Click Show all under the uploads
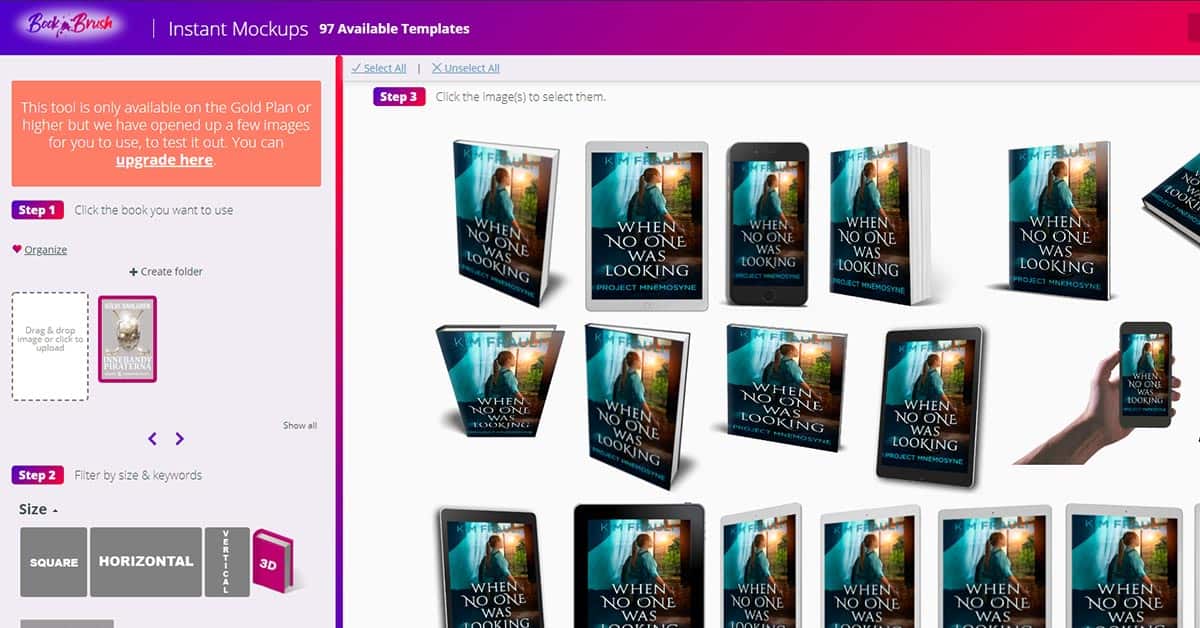 pos(300,426)
